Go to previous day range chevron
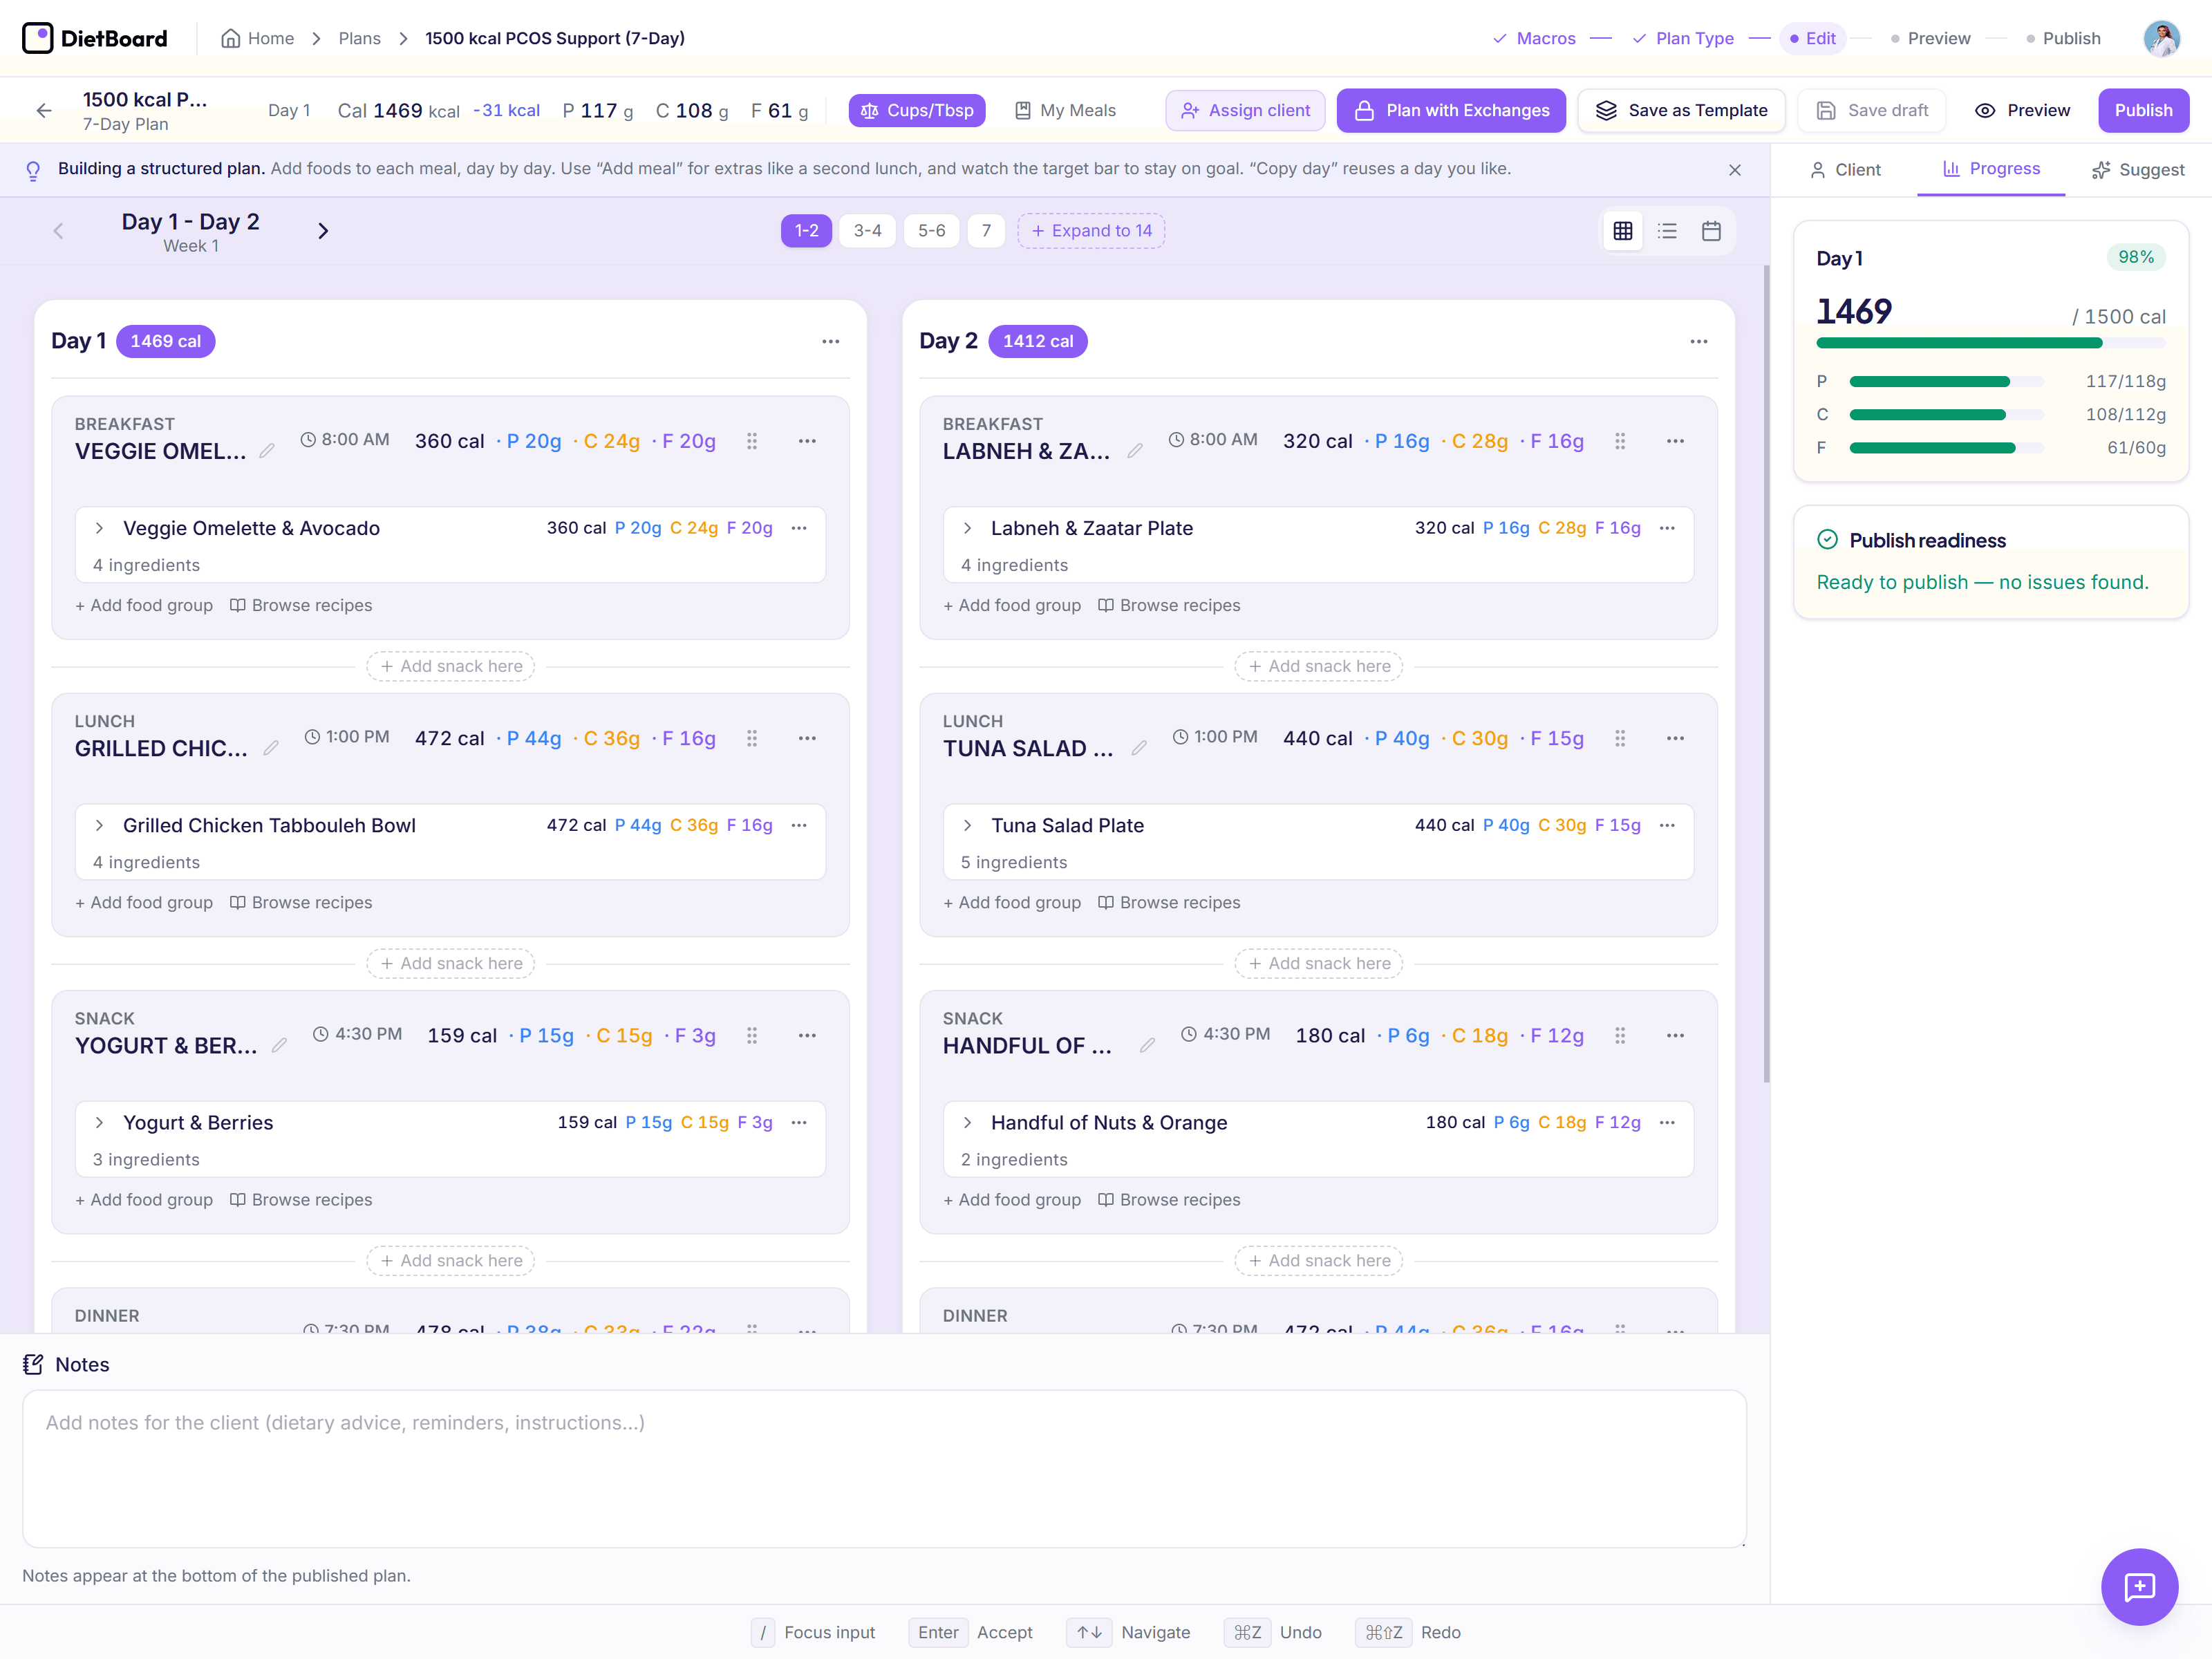This screenshot has height=1659, width=2212. coord(58,231)
